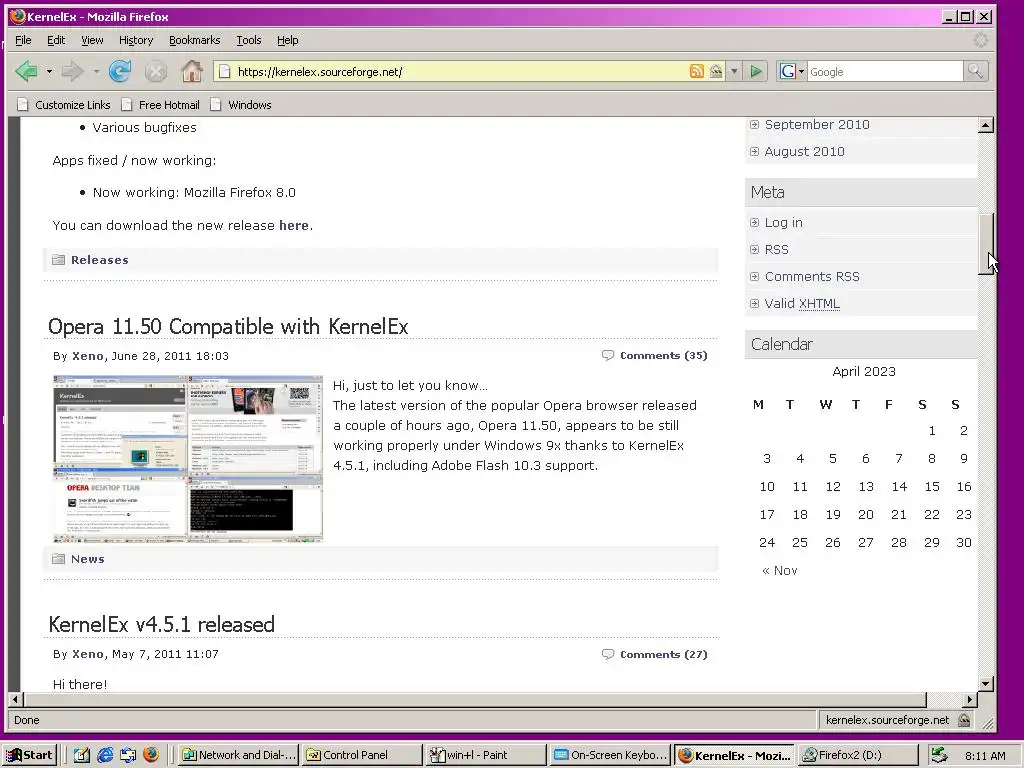1024x768 pixels.
Task: Open 'KernelEx v4.5.1 released' post title
Action: click(x=161, y=624)
